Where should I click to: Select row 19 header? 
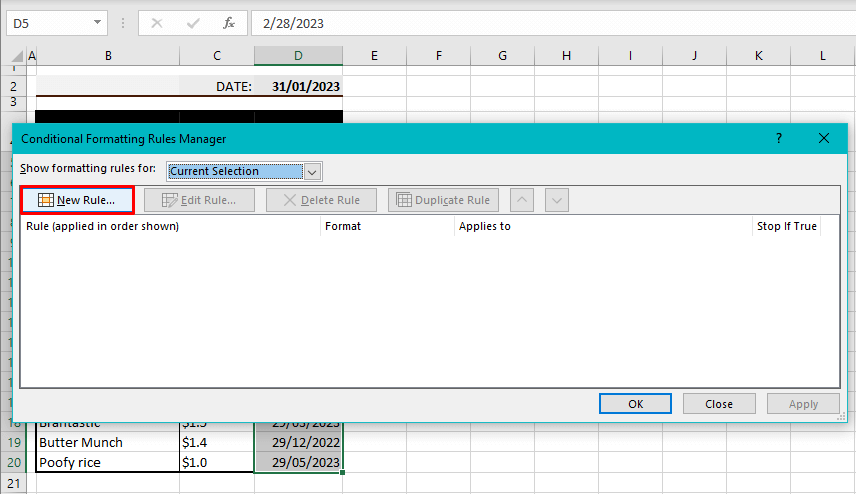coord(13,442)
